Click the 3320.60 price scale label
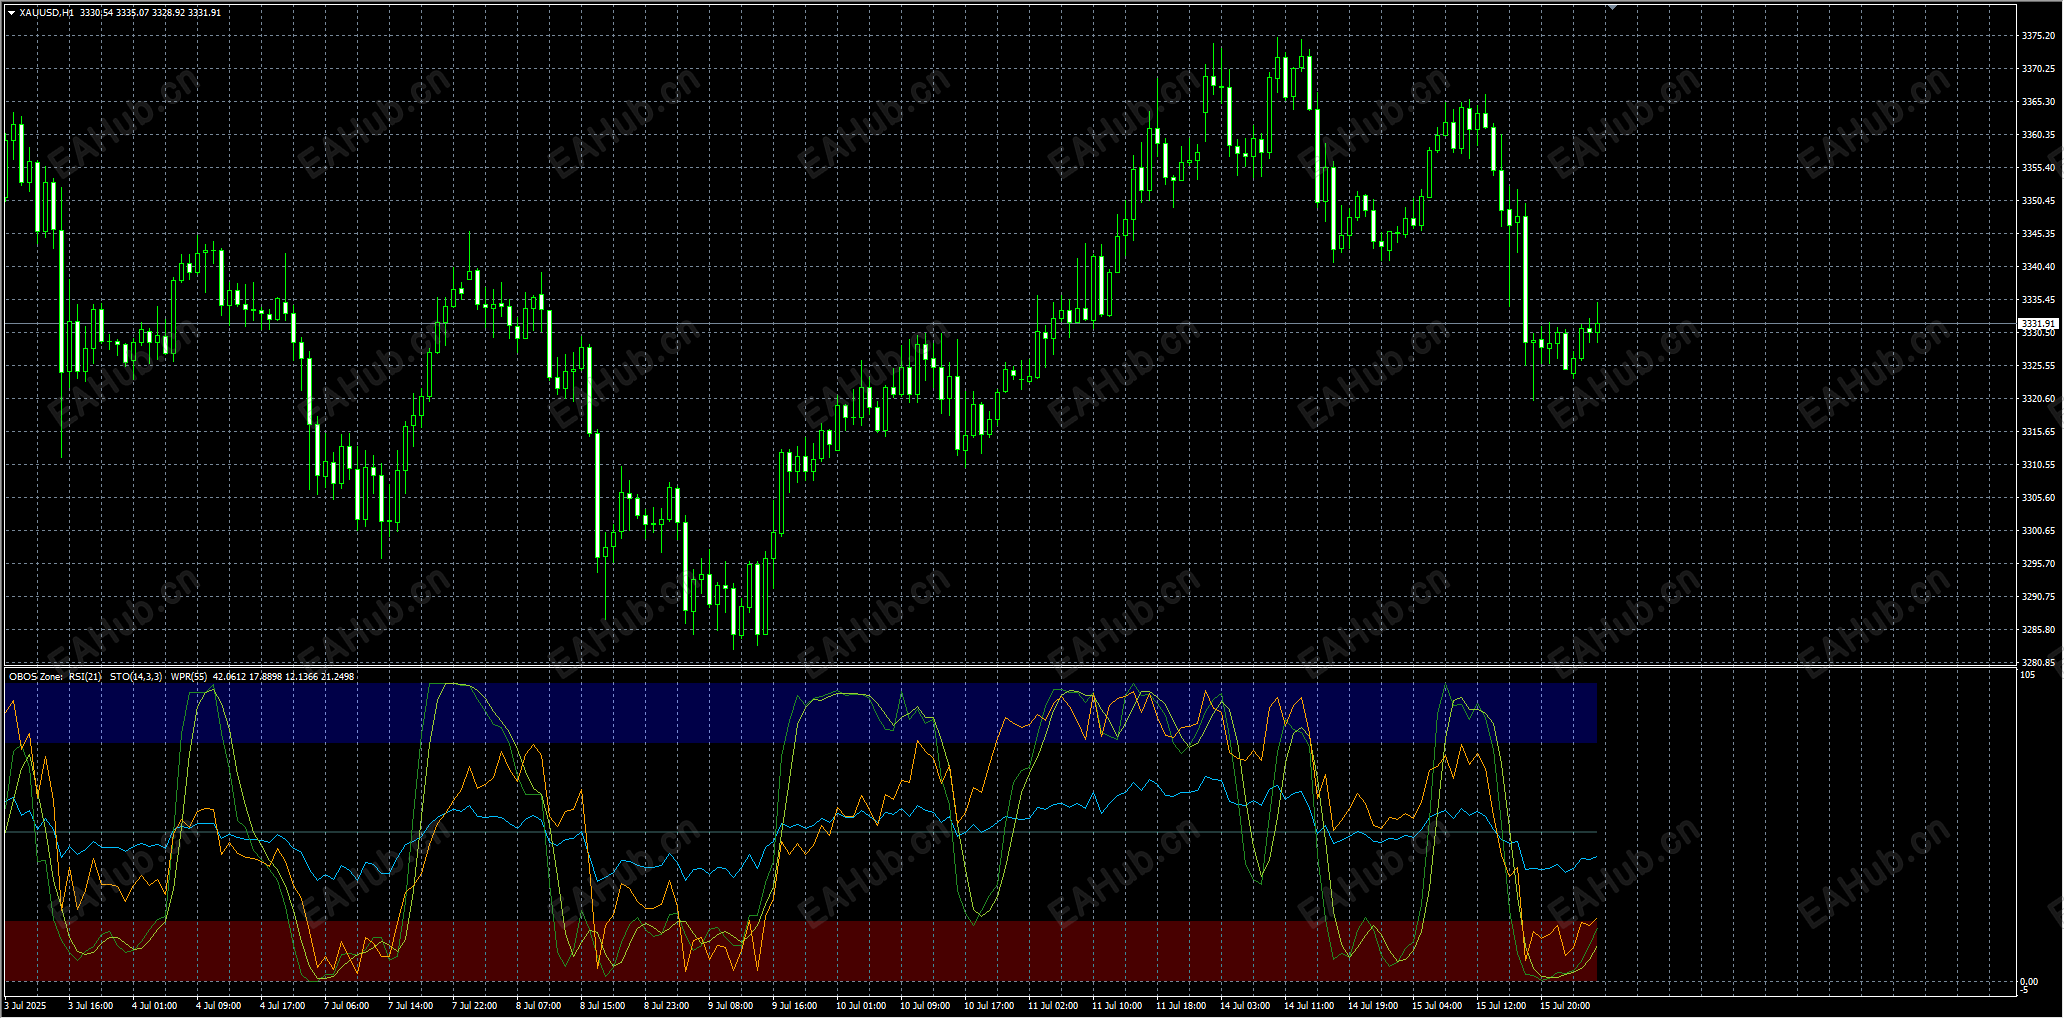The image size is (2064, 1019). (2038, 399)
